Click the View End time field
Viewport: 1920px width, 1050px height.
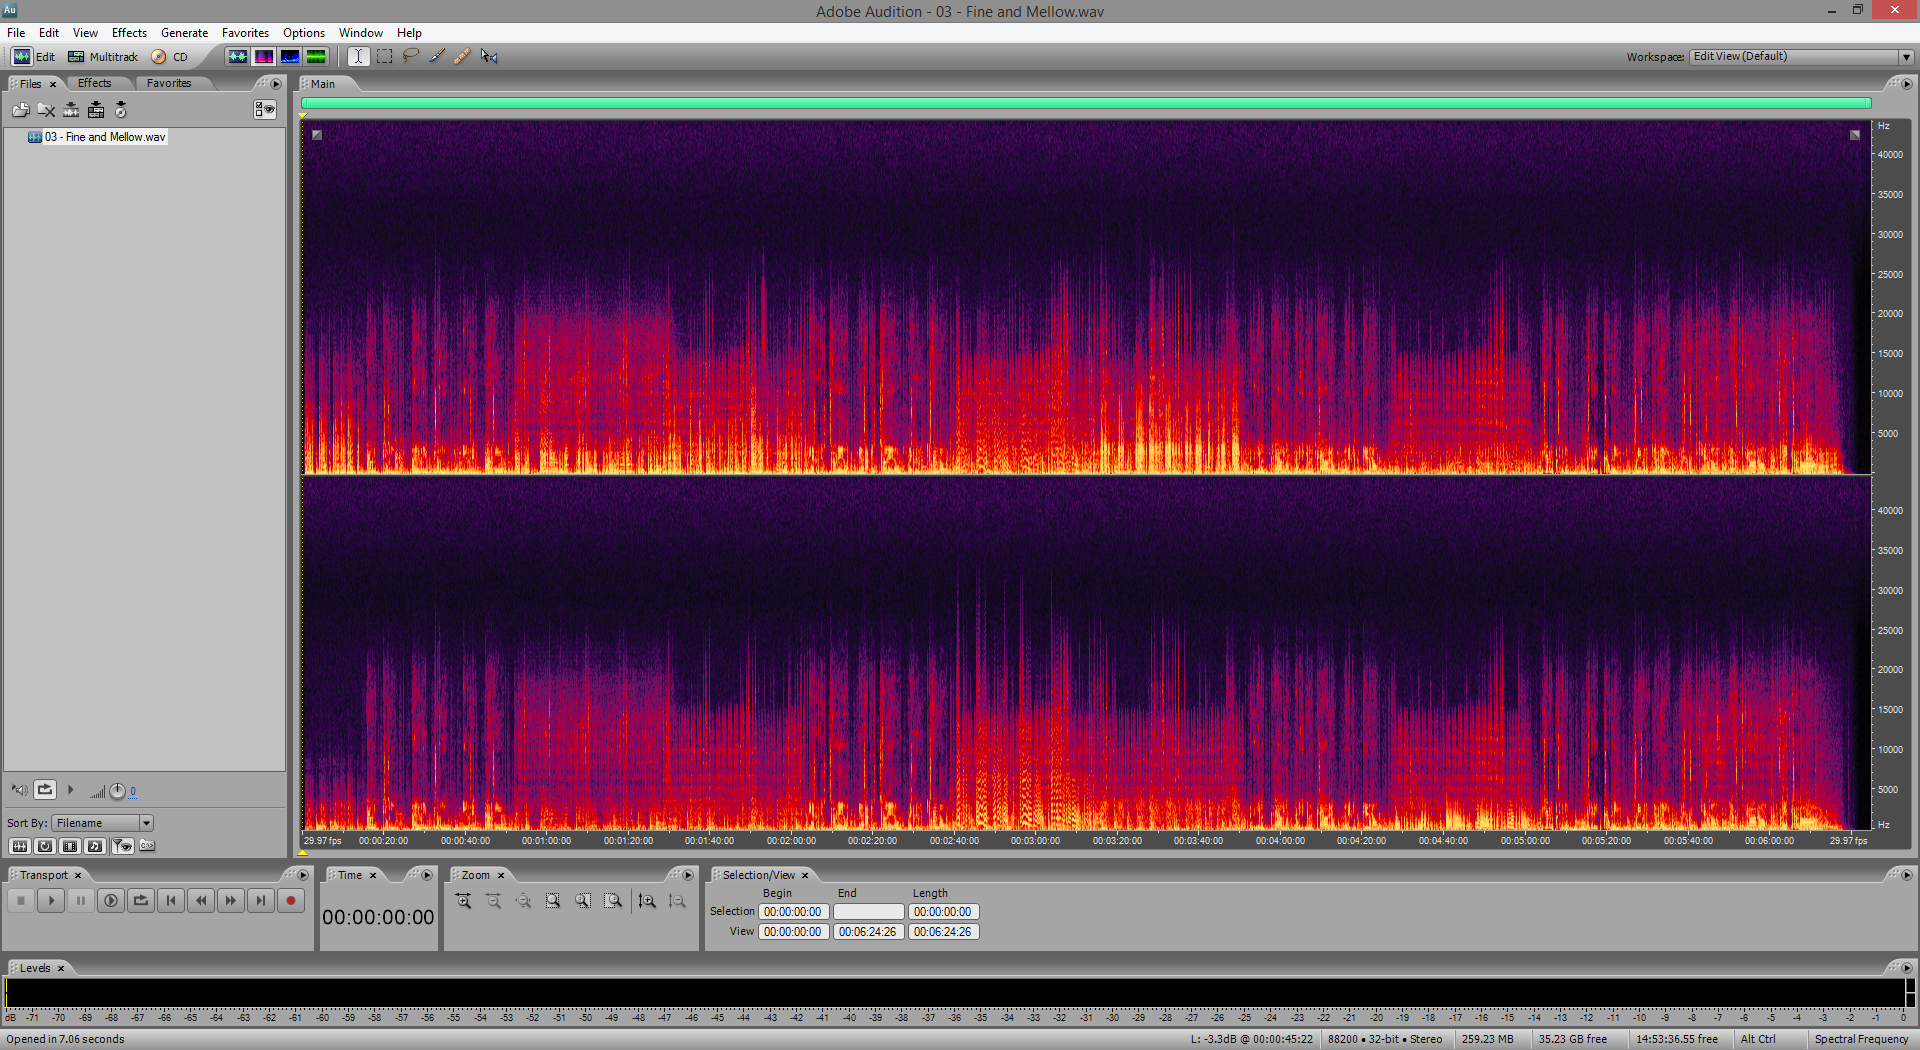click(x=868, y=932)
